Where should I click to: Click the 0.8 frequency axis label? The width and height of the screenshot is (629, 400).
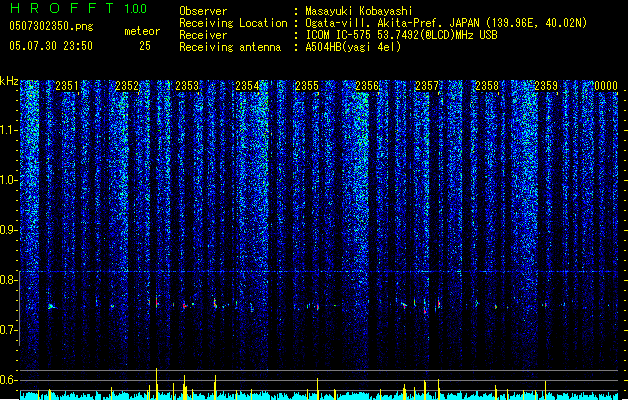(x=9, y=280)
